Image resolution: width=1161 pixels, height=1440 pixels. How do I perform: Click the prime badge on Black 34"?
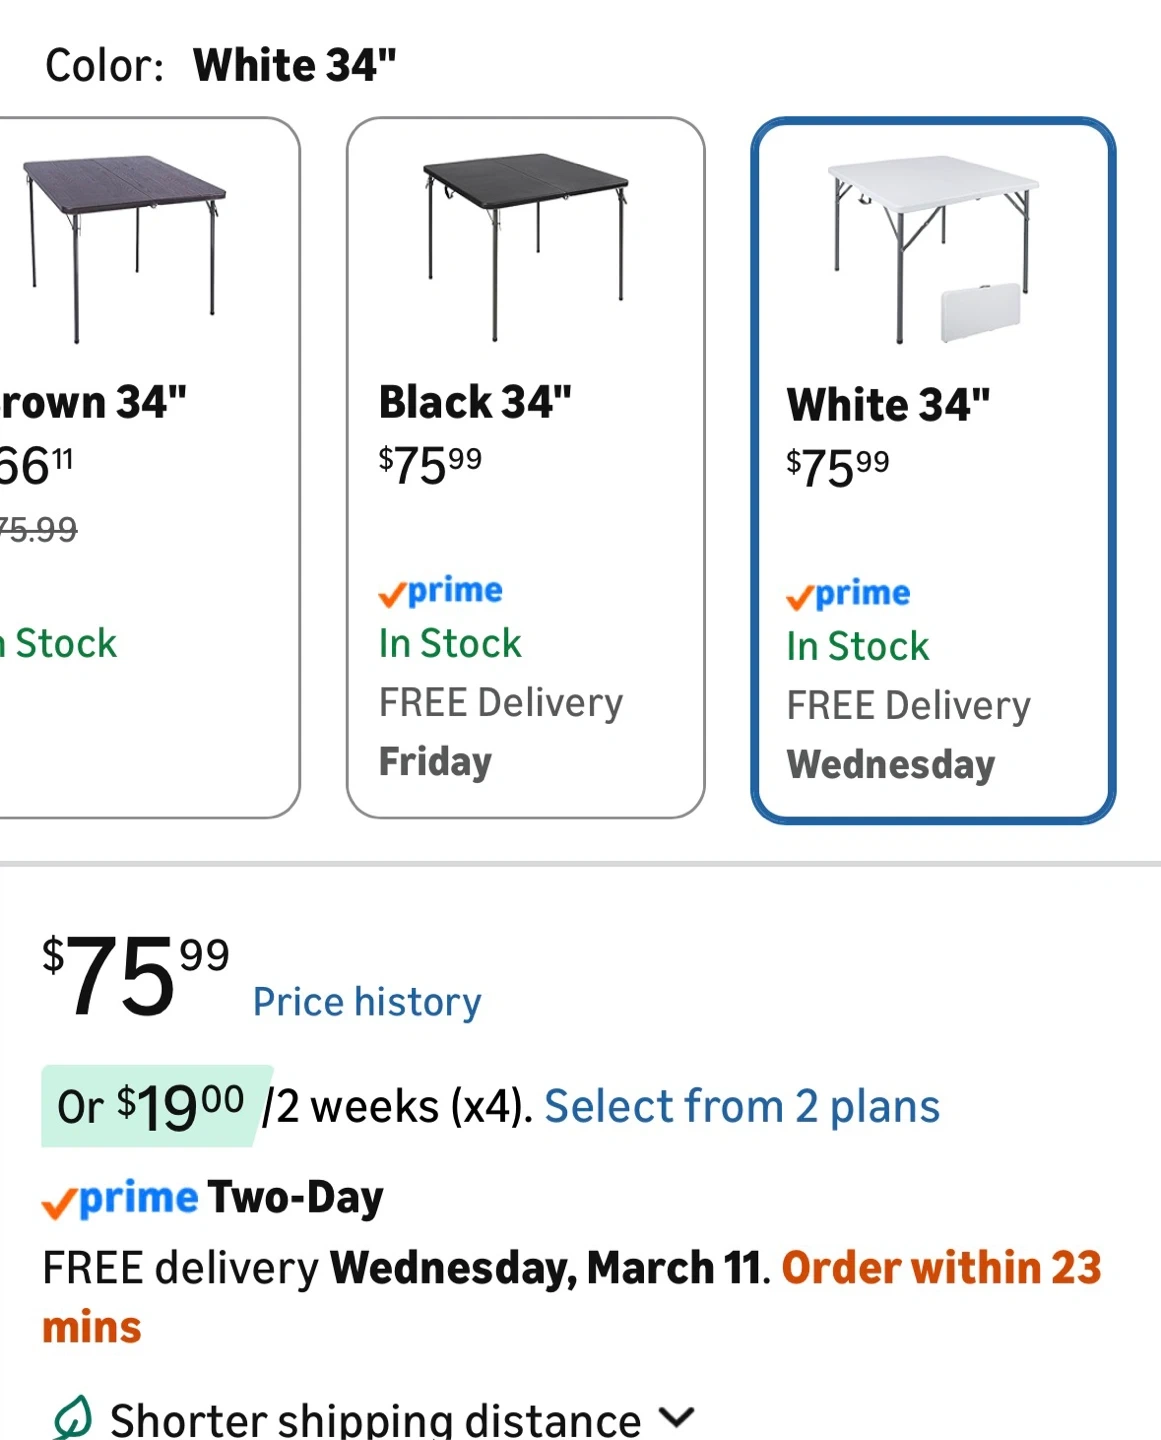coord(440,591)
